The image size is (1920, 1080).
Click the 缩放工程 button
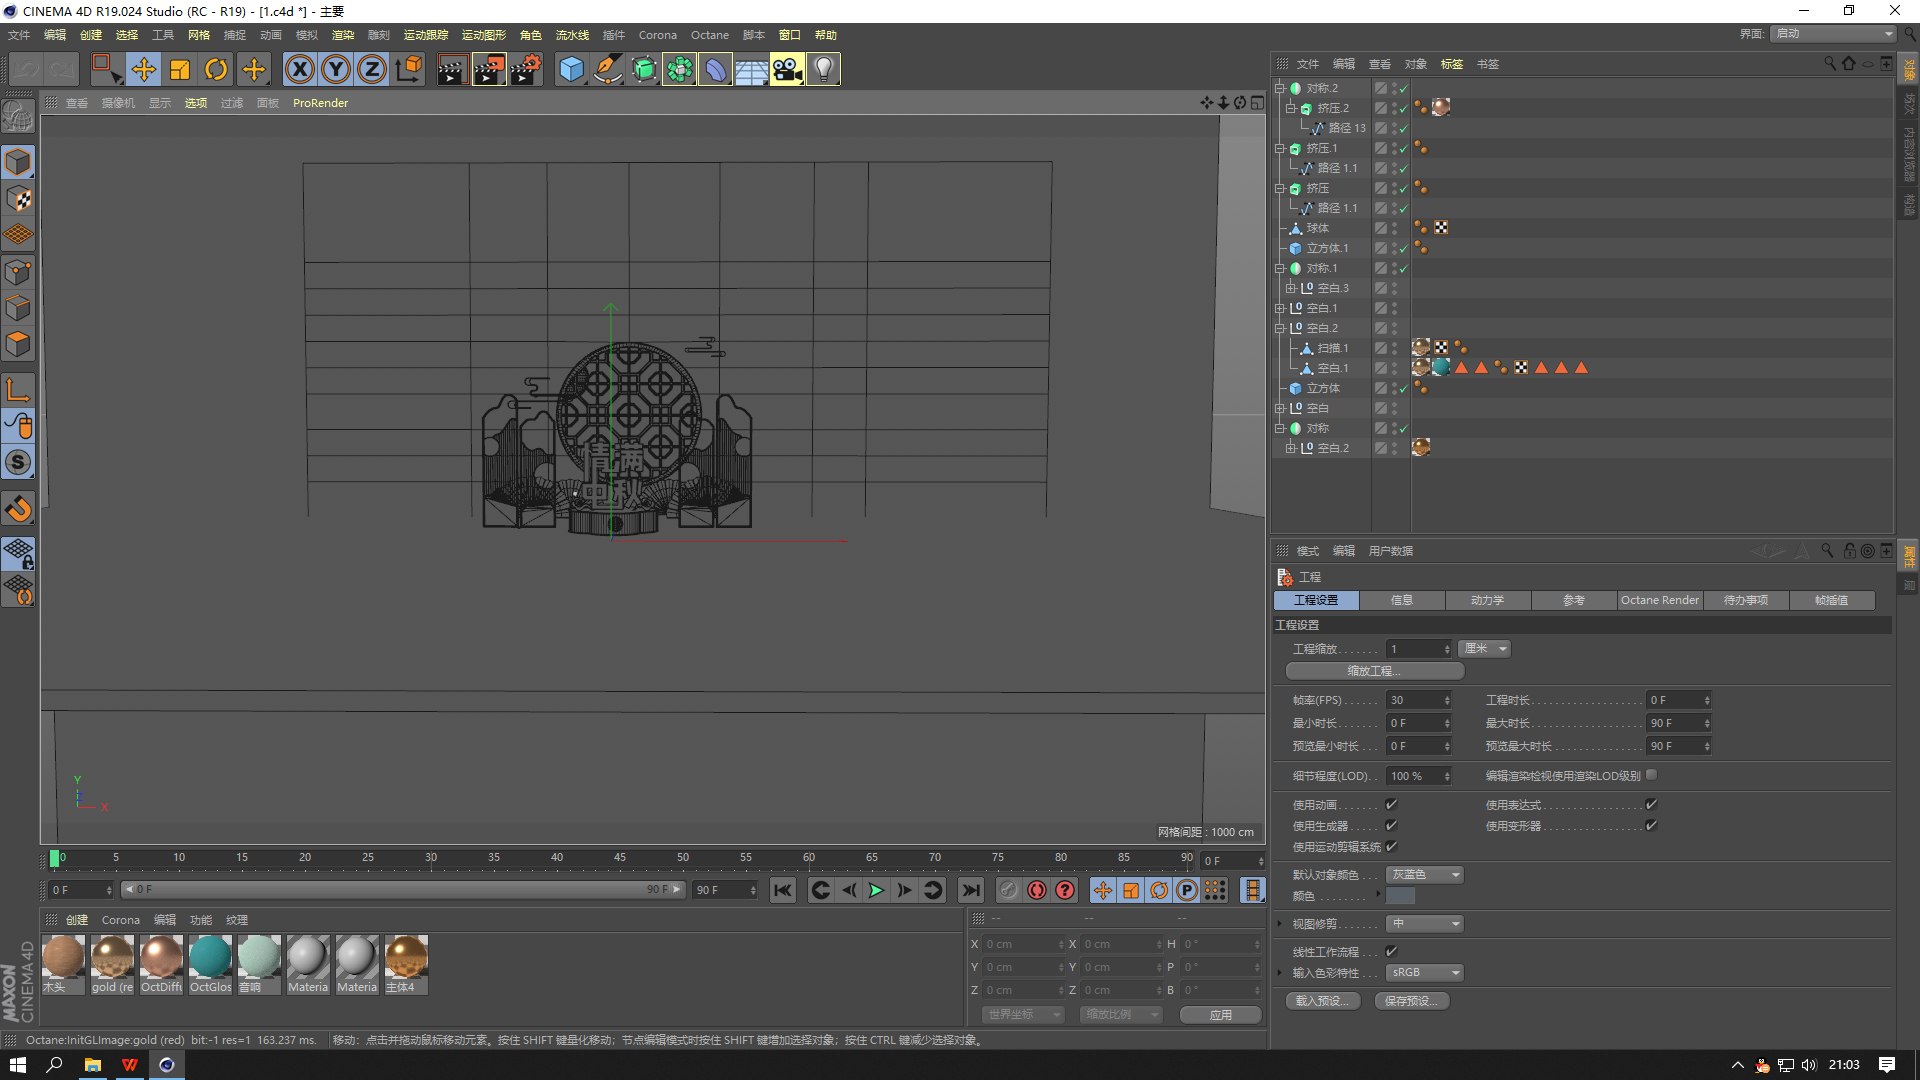(x=1375, y=671)
